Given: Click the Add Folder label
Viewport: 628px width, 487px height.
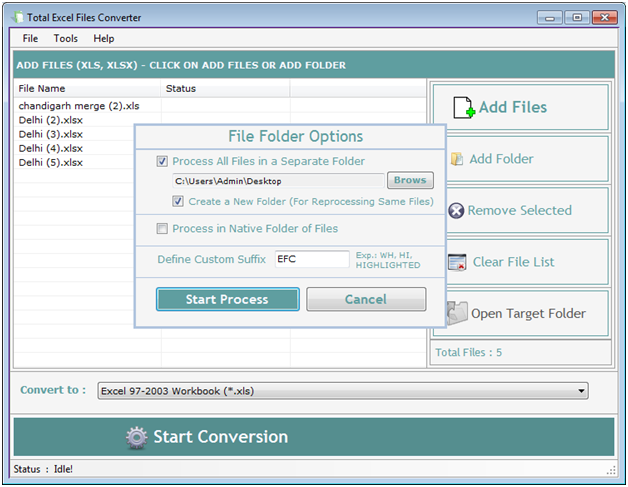Looking at the screenshot, I should click(x=501, y=159).
